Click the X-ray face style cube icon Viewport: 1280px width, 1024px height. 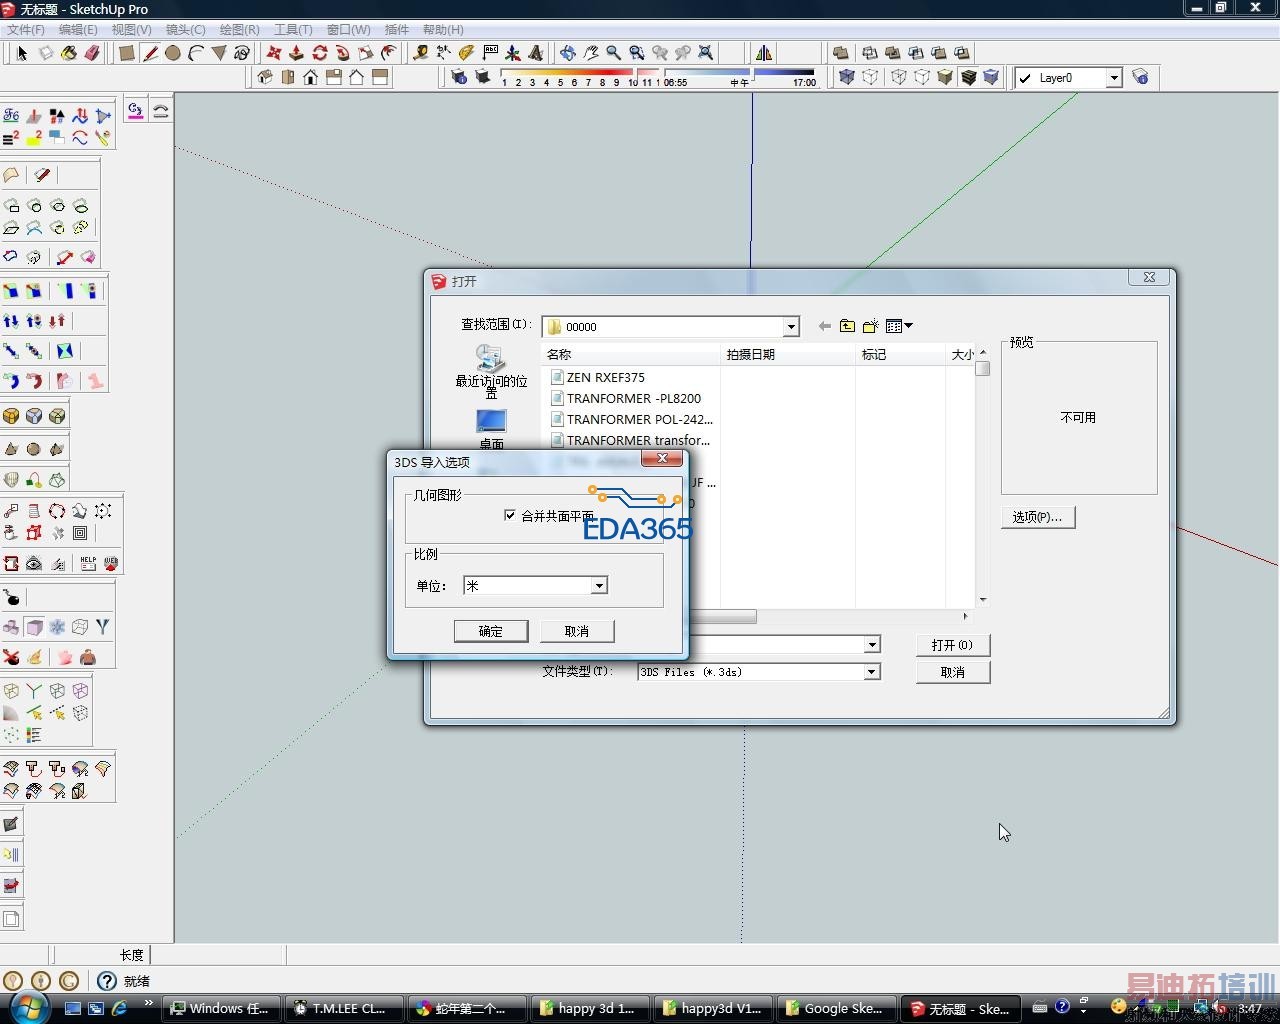(x=846, y=77)
